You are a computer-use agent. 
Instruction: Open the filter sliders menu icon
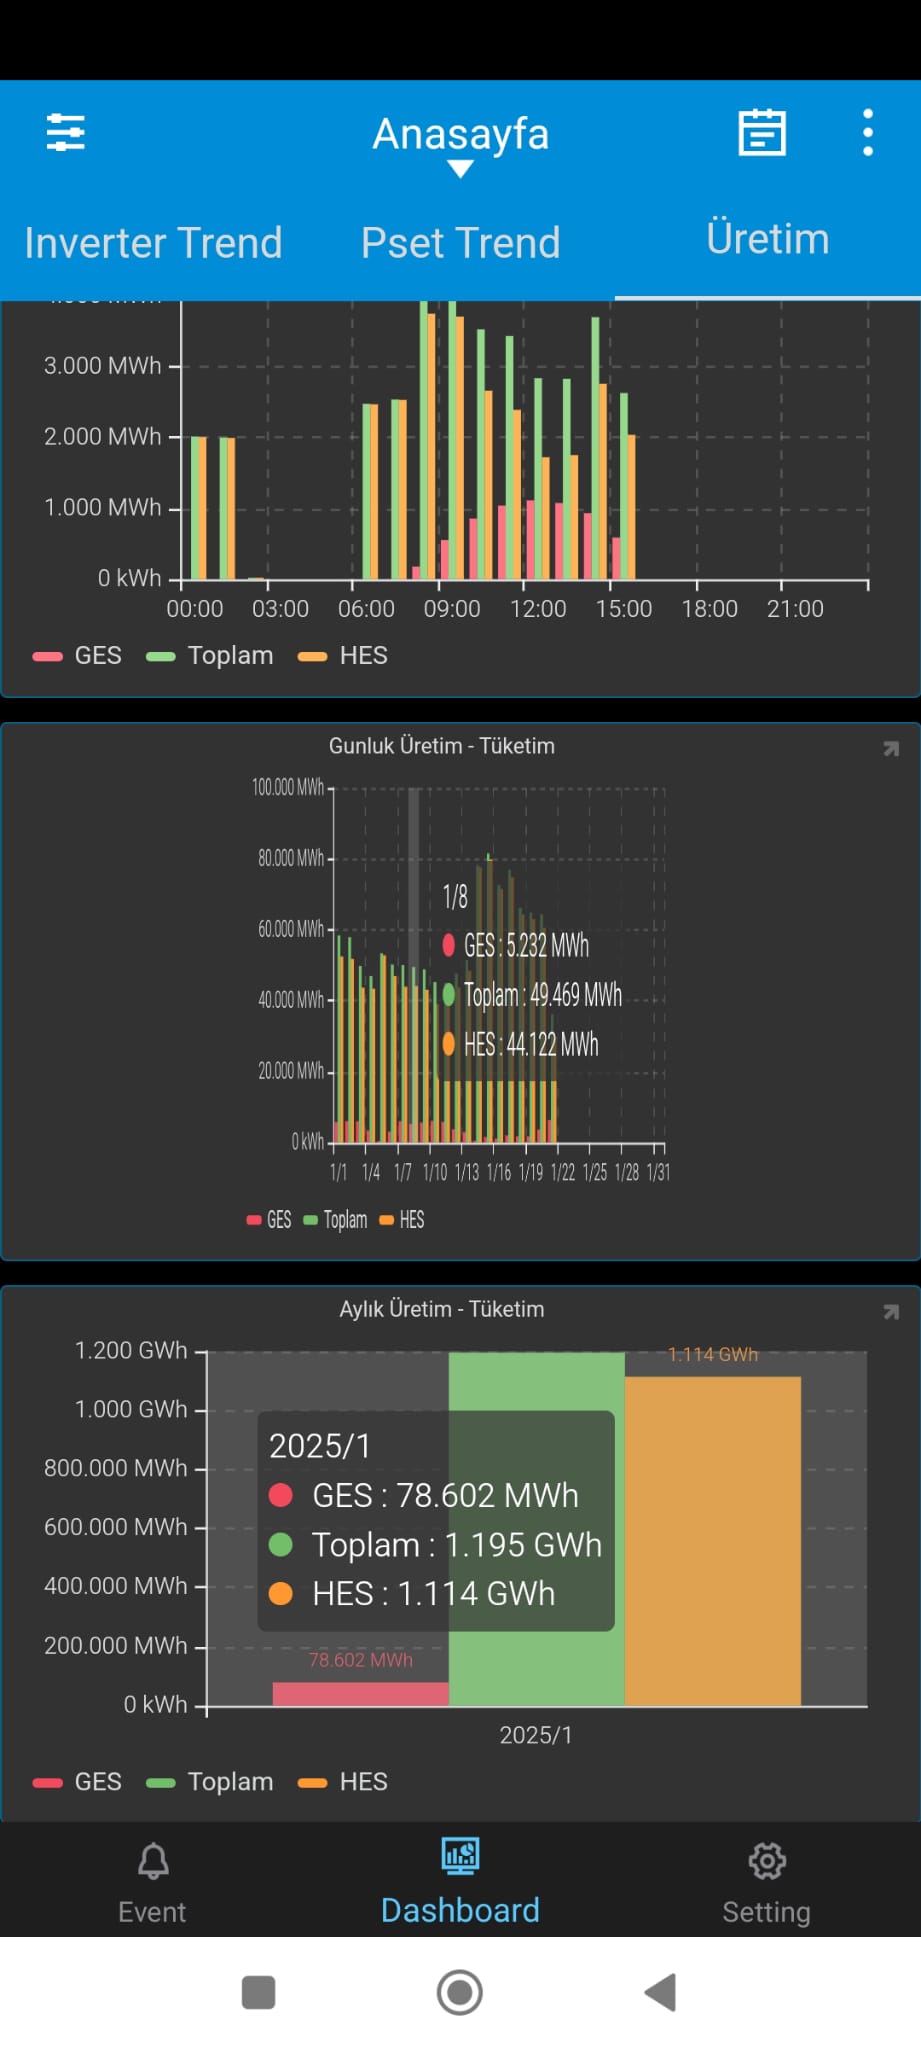66,132
